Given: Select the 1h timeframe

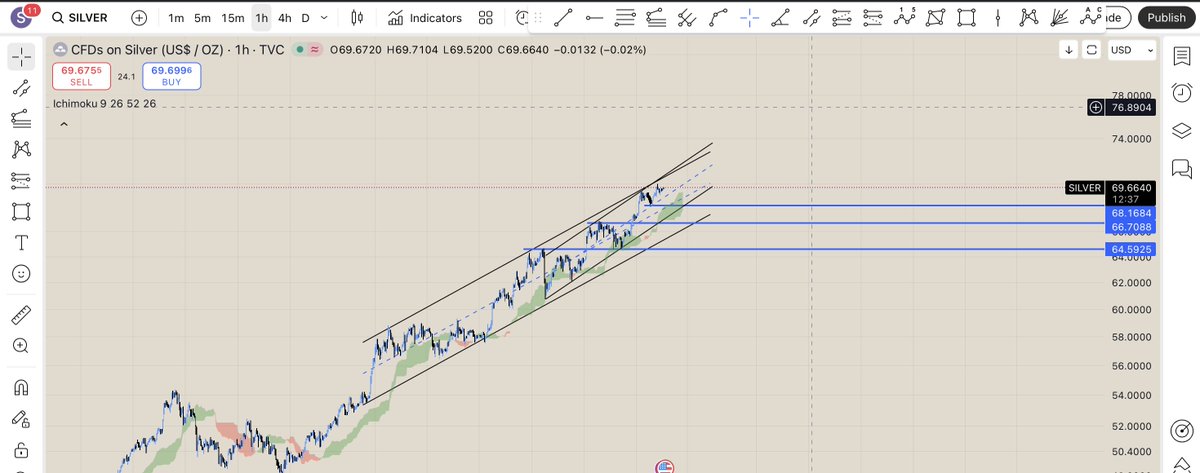Looking at the screenshot, I should pos(261,18).
